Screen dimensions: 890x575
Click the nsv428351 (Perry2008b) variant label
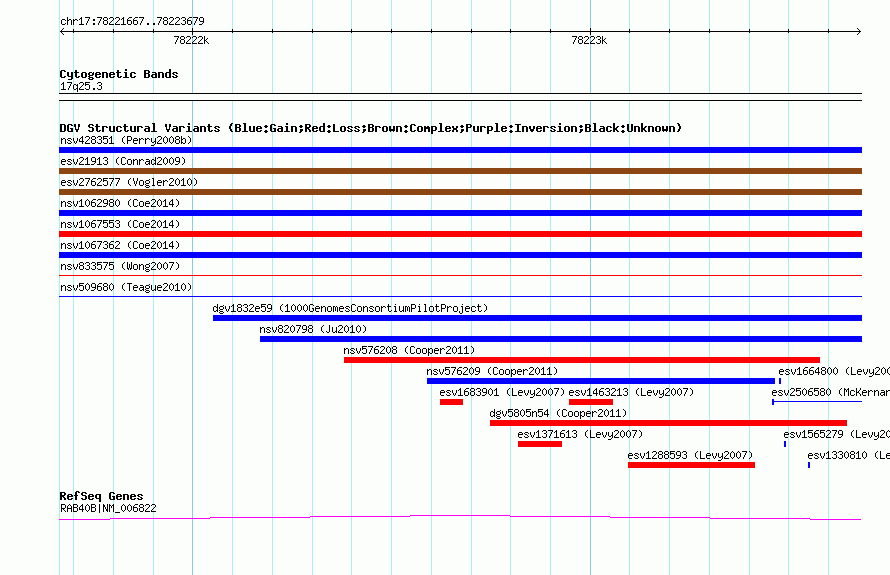pos(126,140)
